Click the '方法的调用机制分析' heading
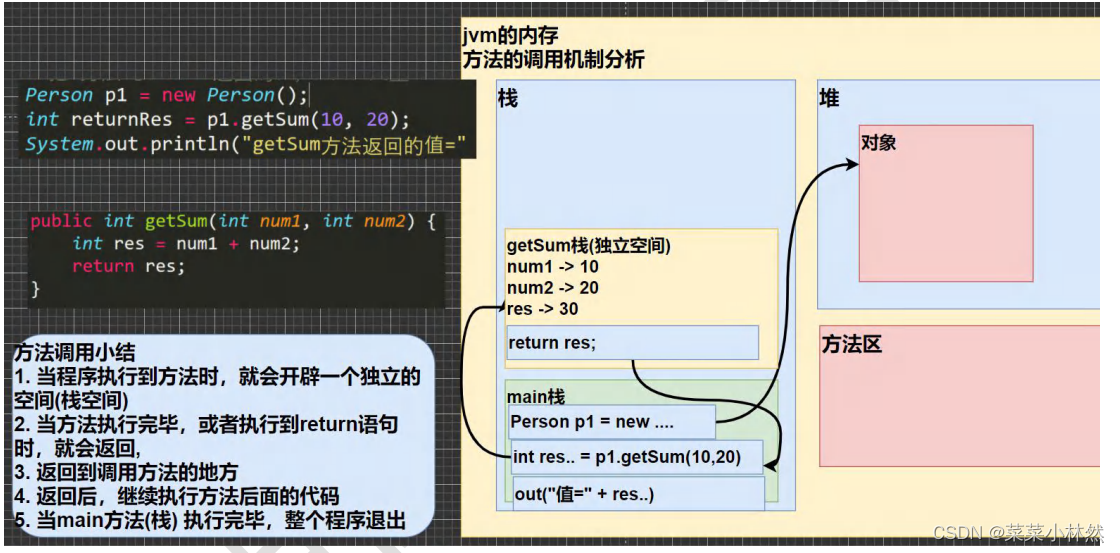 554,59
